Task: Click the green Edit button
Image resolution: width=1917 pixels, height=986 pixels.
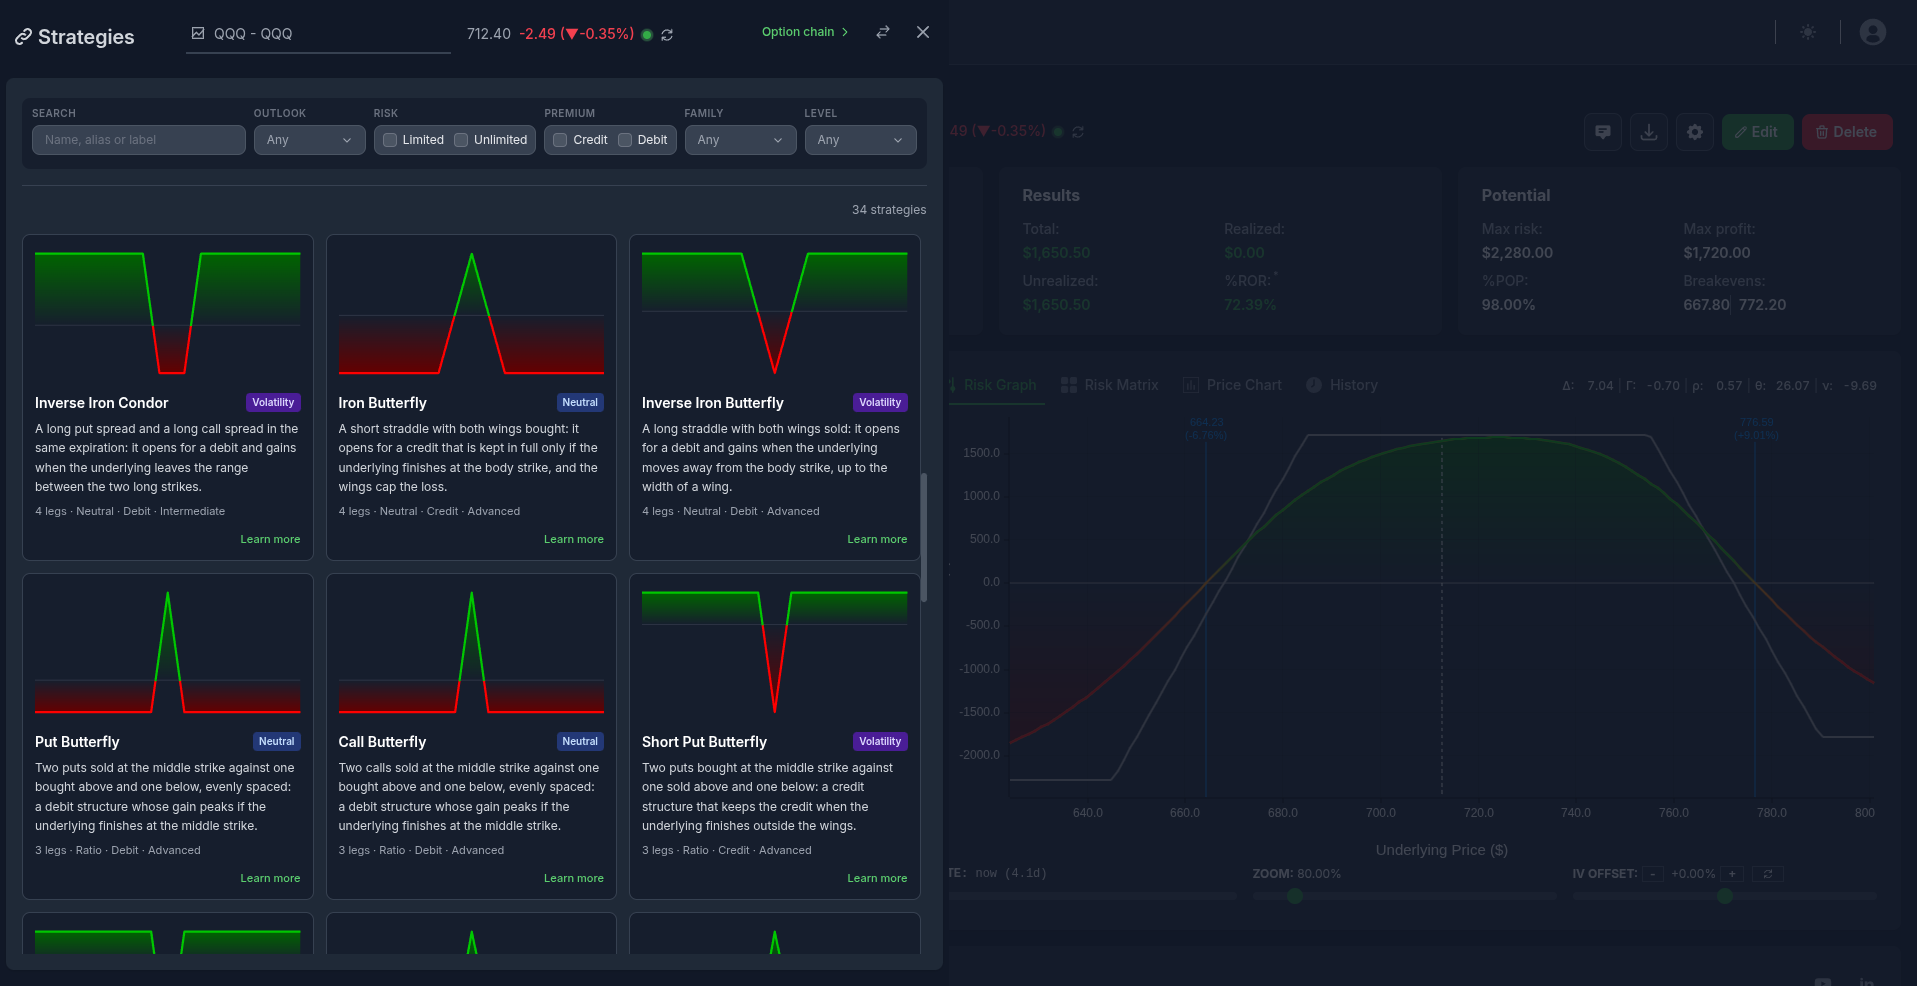Action: click(1757, 132)
